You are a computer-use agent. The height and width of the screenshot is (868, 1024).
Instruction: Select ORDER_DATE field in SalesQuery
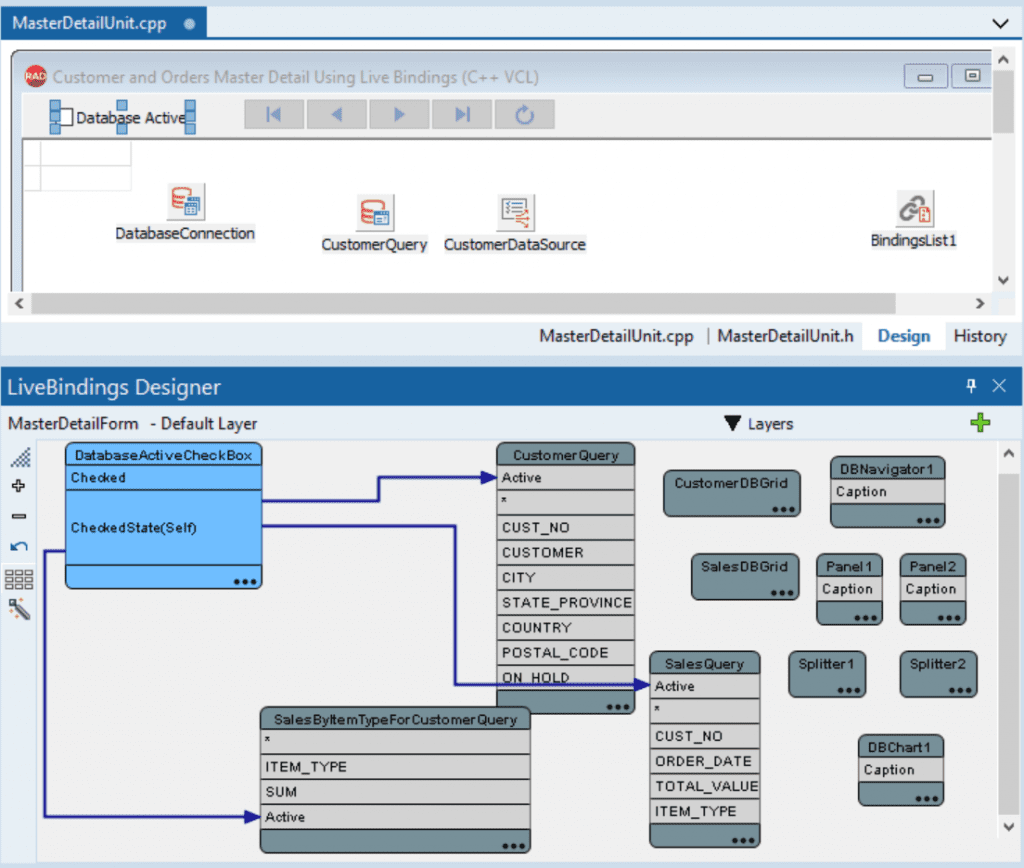[705, 762]
